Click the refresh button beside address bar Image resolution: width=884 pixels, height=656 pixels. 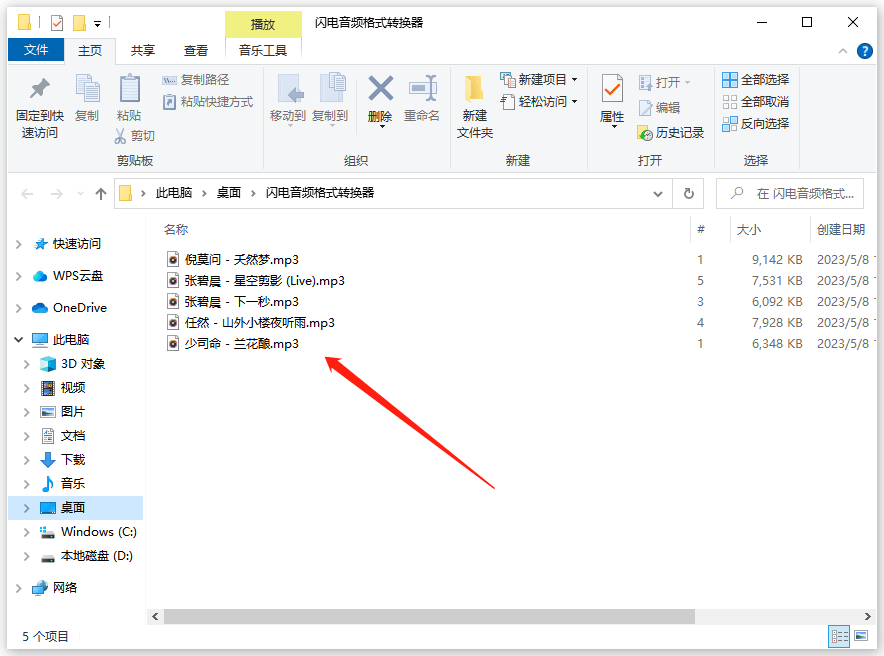689,193
